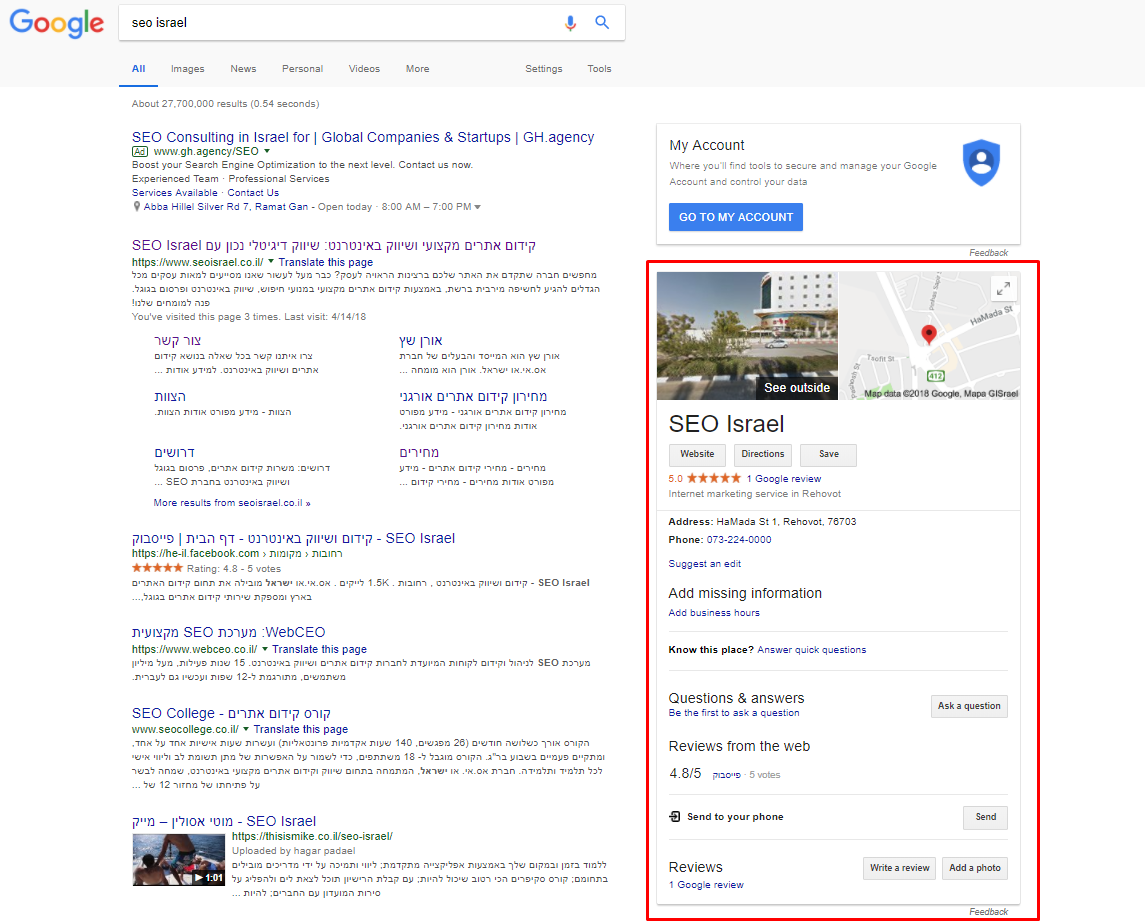The height and width of the screenshot is (922, 1145).
Task: Open the dropdown arrow next to seoisrael.co.il URL
Action: click(271, 262)
